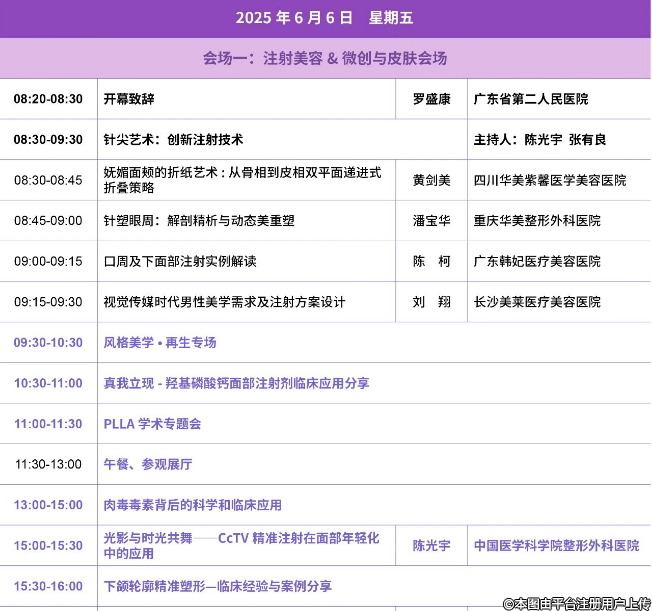The image size is (652, 611).
Task: Click the date header 2025年6月6日 星期五
Action: point(325,17)
